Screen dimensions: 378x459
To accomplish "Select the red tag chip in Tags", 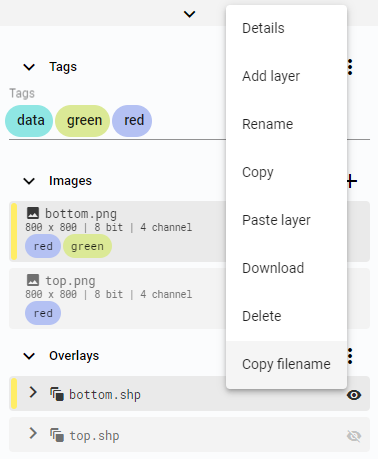I will (132, 121).
